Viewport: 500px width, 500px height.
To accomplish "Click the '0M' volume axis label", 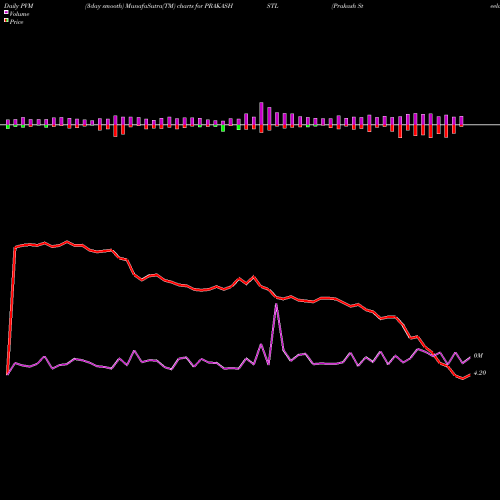I will [478, 356].
